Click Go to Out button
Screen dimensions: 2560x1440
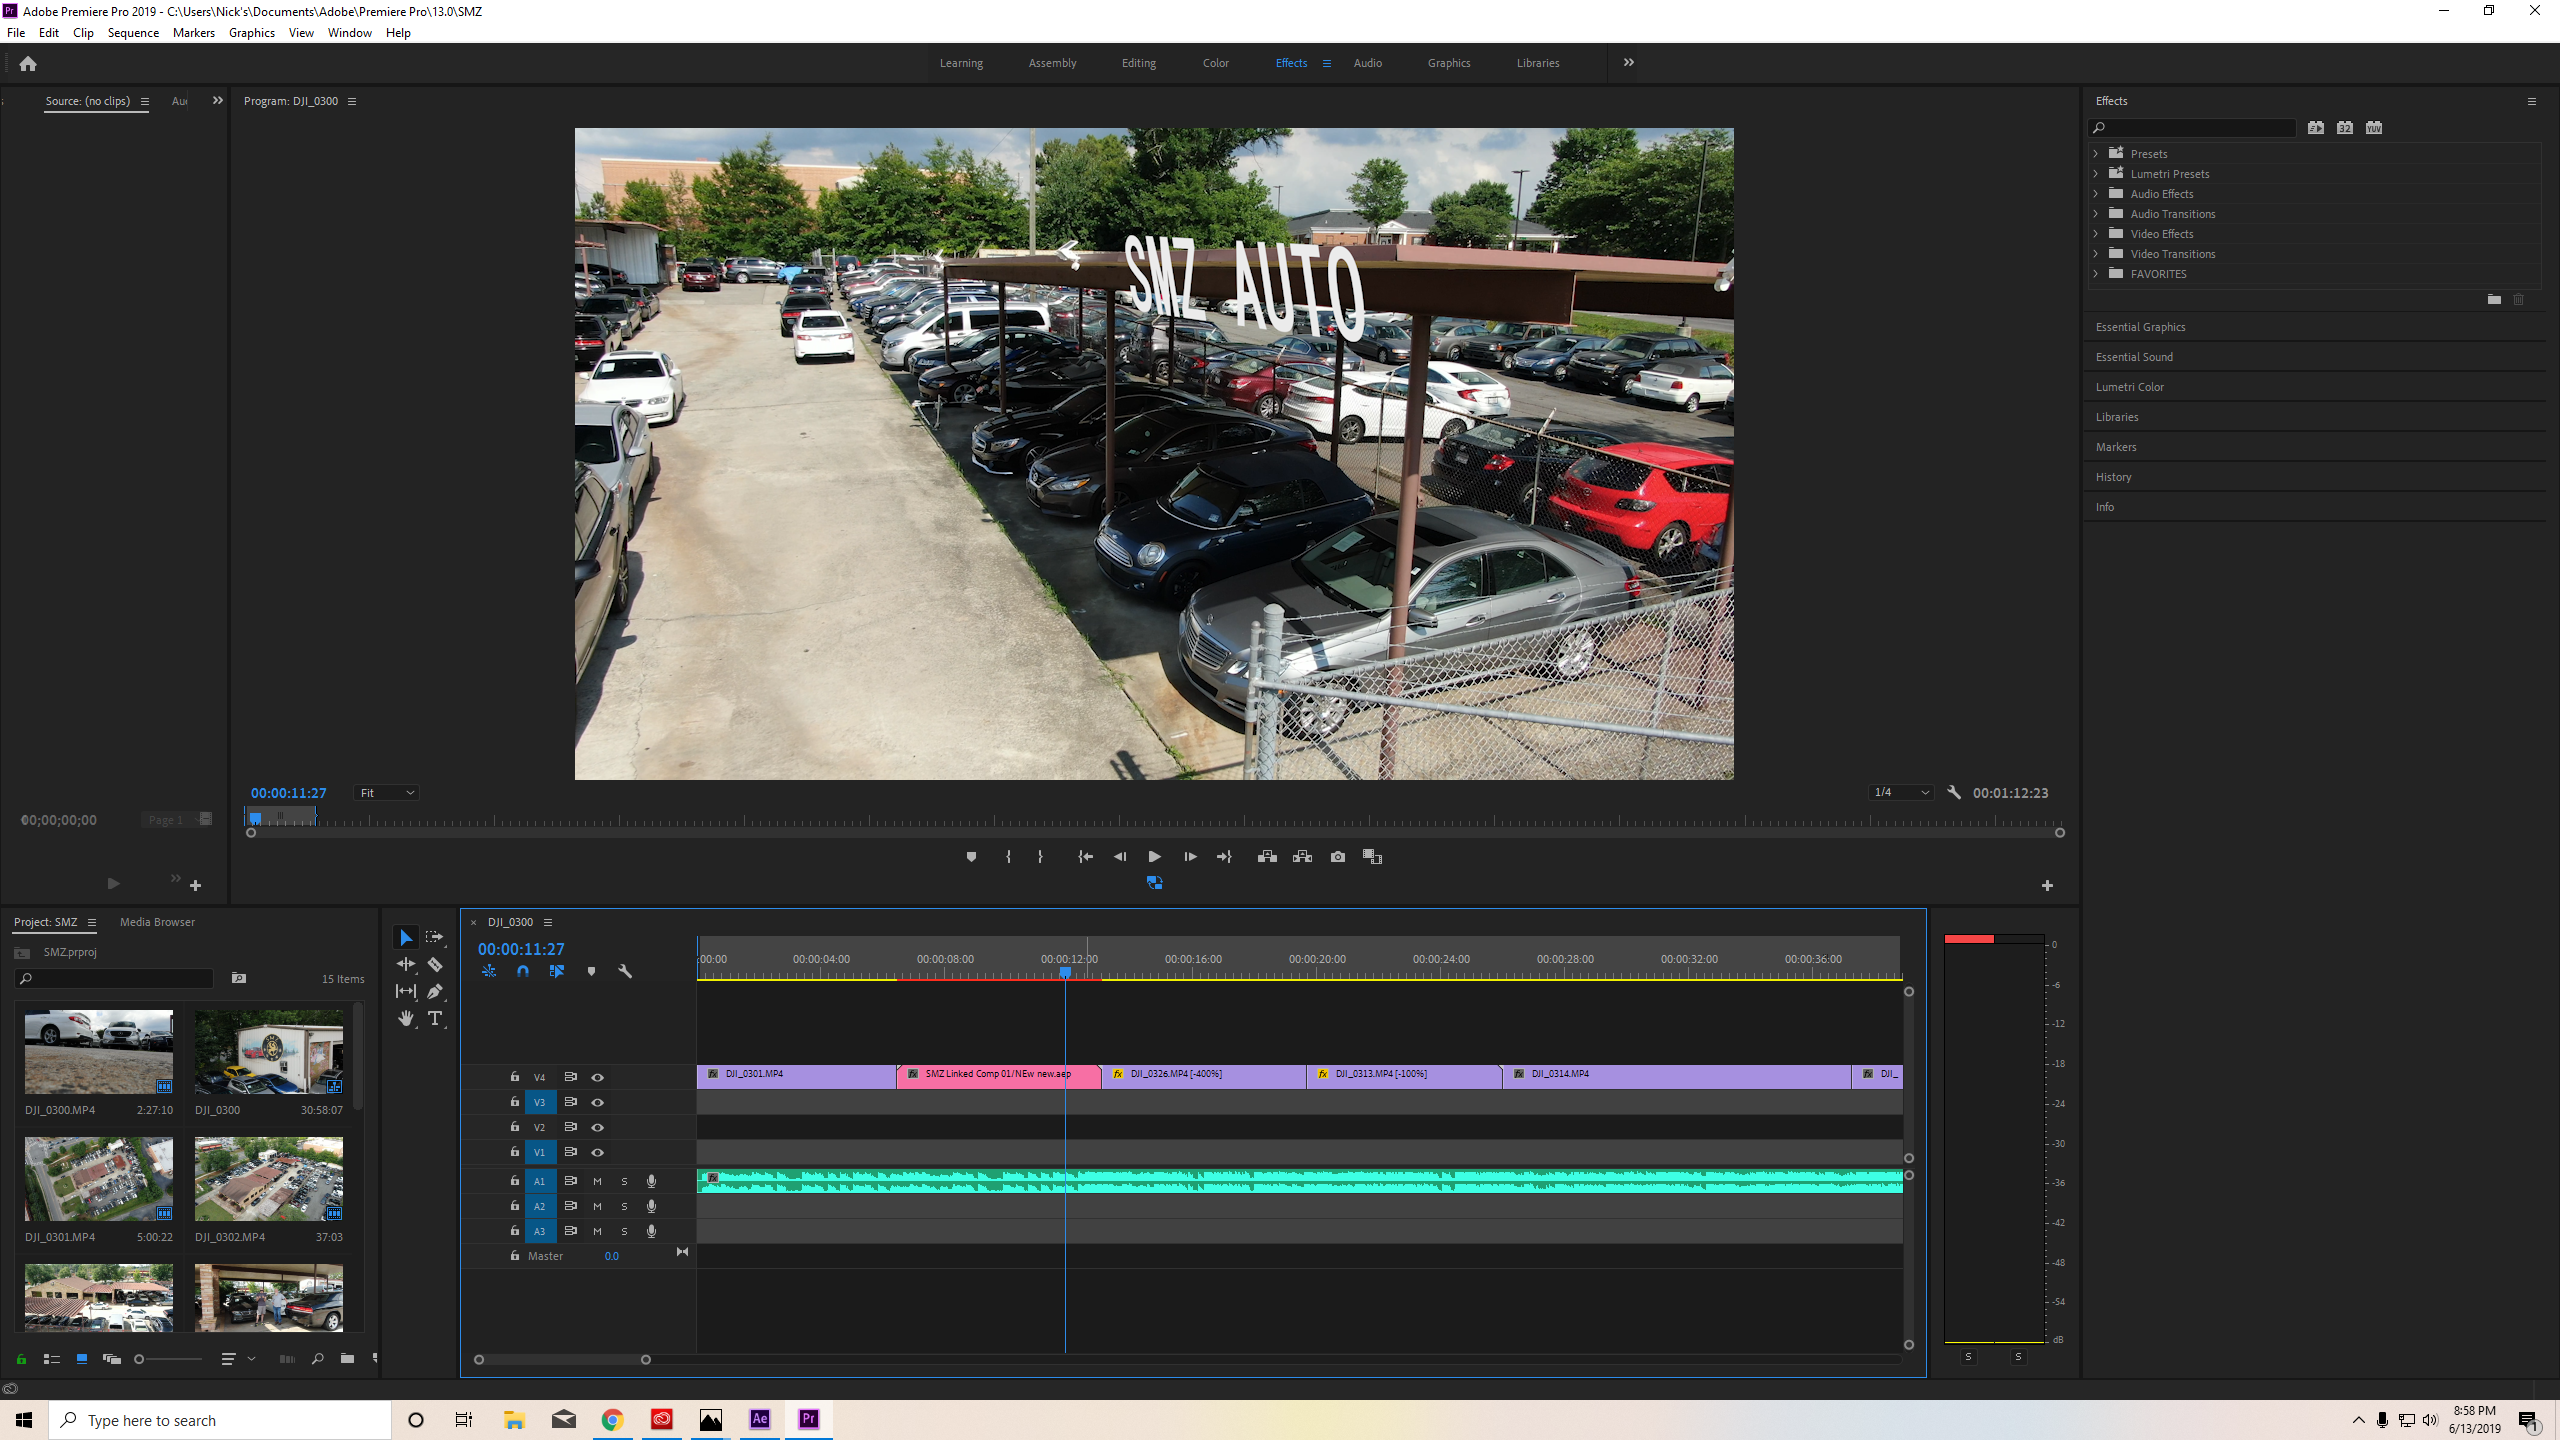(1224, 857)
